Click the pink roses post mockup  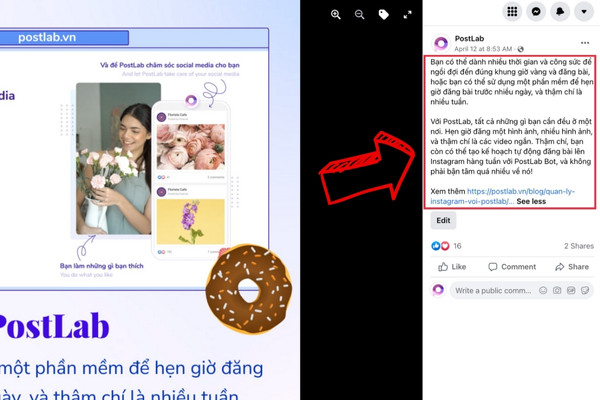pyautogui.click(x=191, y=147)
